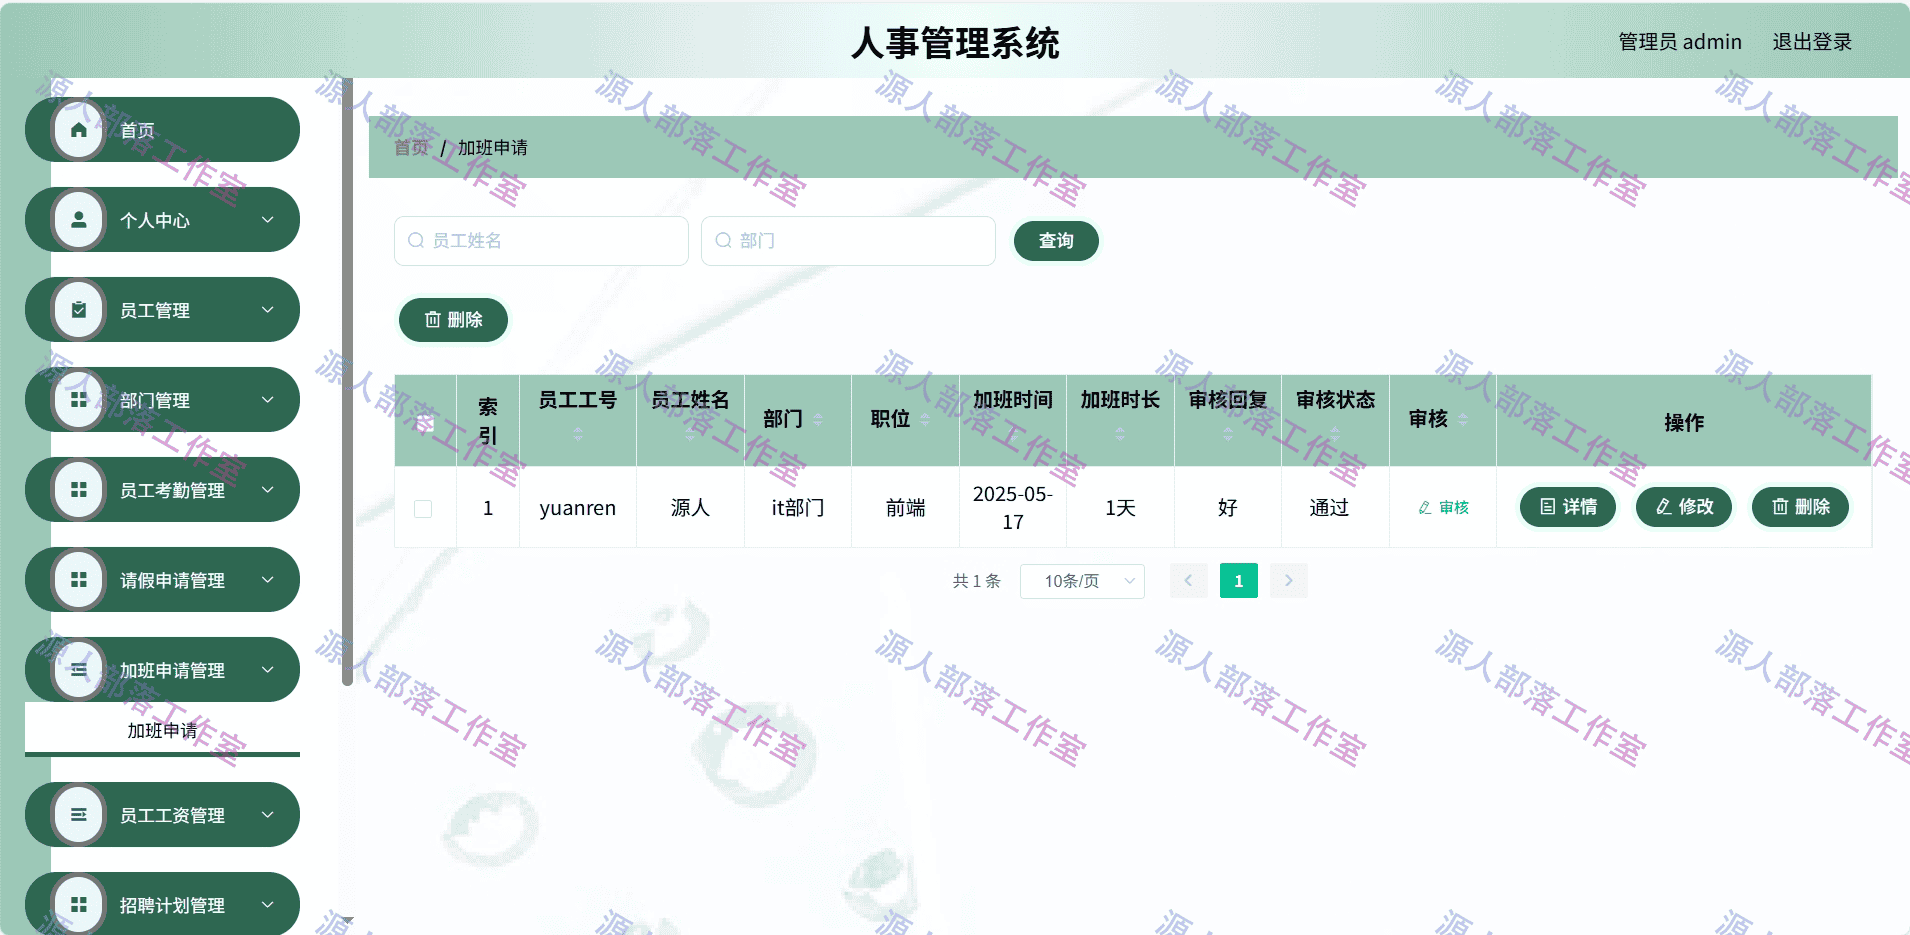
Task: Go to 首页 via the sidebar home icon
Action: [x=79, y=130]
